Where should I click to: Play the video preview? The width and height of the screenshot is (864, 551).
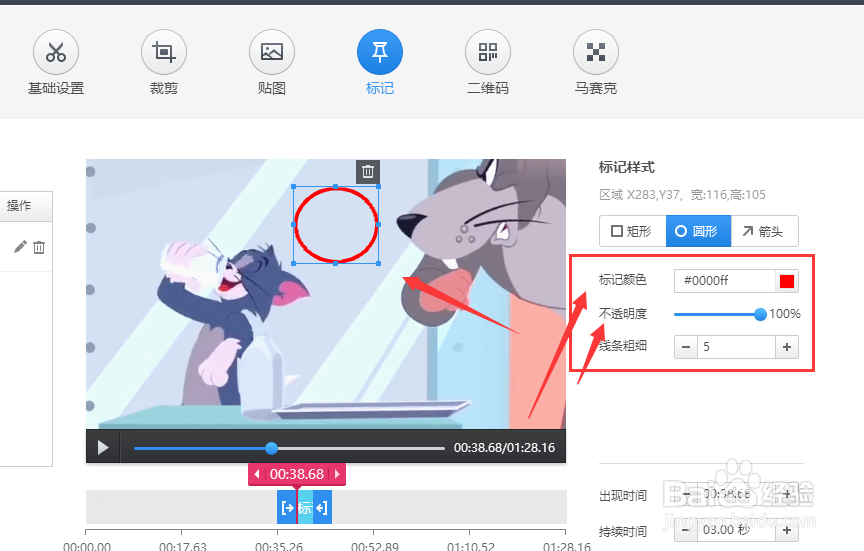[102, 447]
